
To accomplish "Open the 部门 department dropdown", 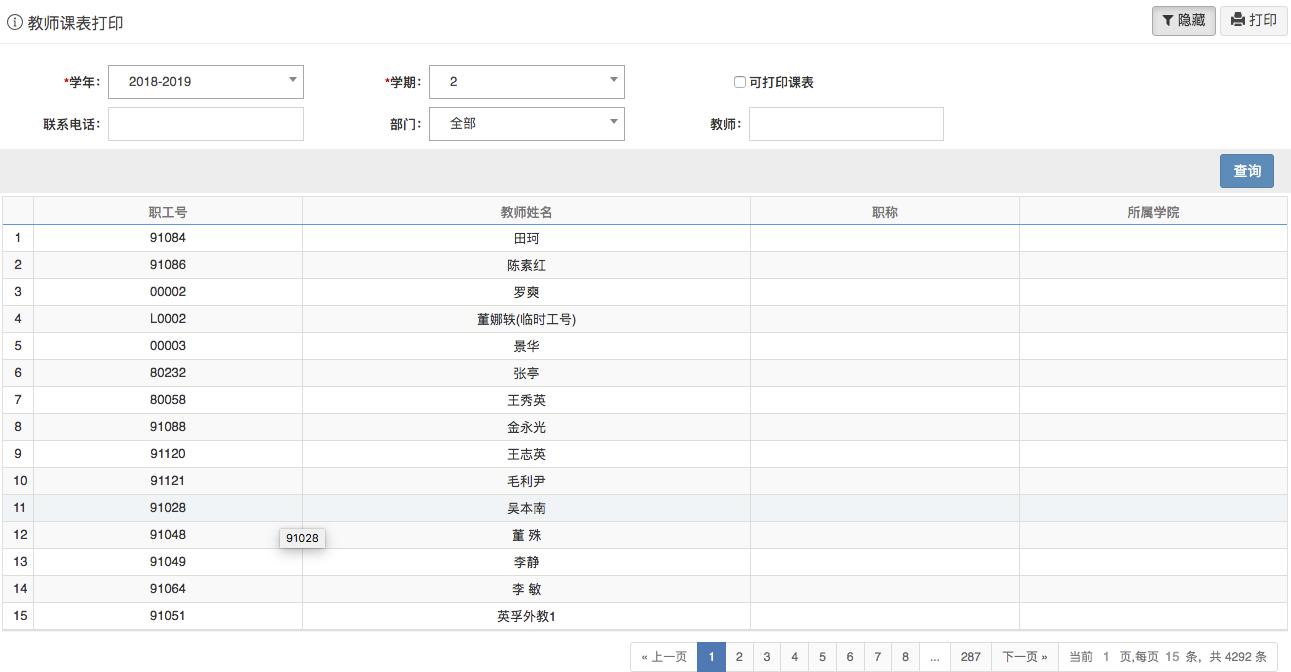I will click(612, 123).
